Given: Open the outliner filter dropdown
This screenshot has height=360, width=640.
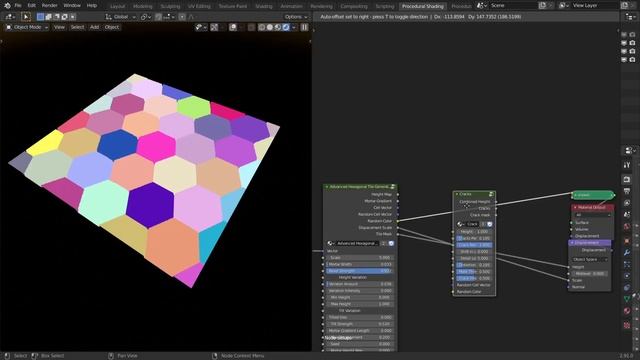Looking at the screenshot, I should [x=631, y=17].
